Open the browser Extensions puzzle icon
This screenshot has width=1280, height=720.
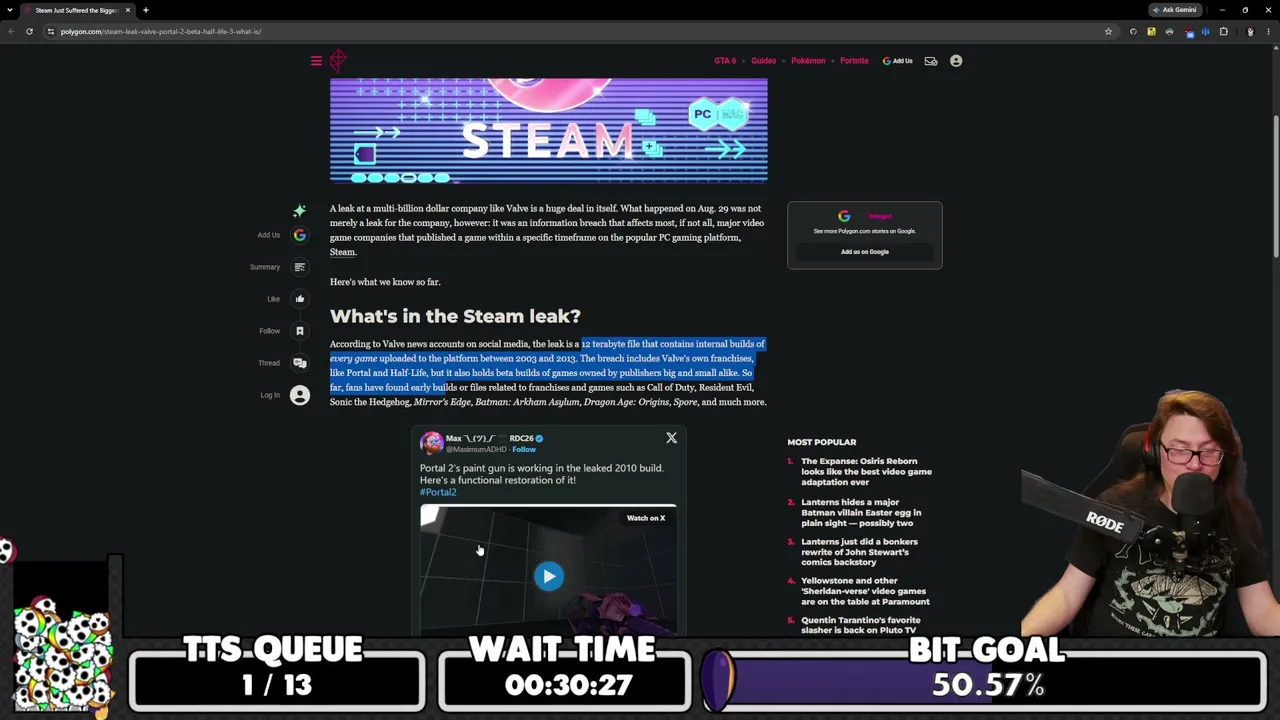1223,31
